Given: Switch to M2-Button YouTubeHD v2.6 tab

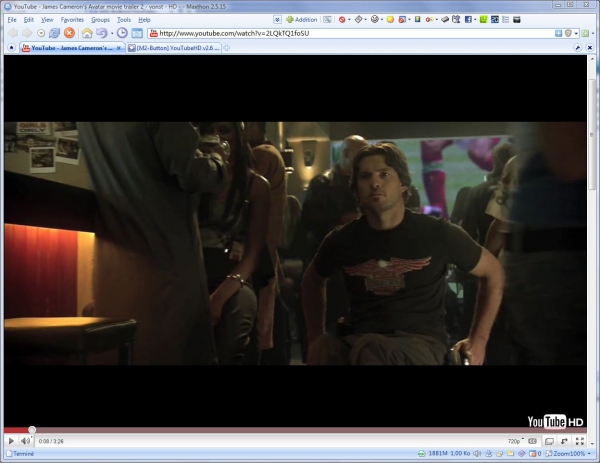Looking at the screenshot, I should (174, 48).
